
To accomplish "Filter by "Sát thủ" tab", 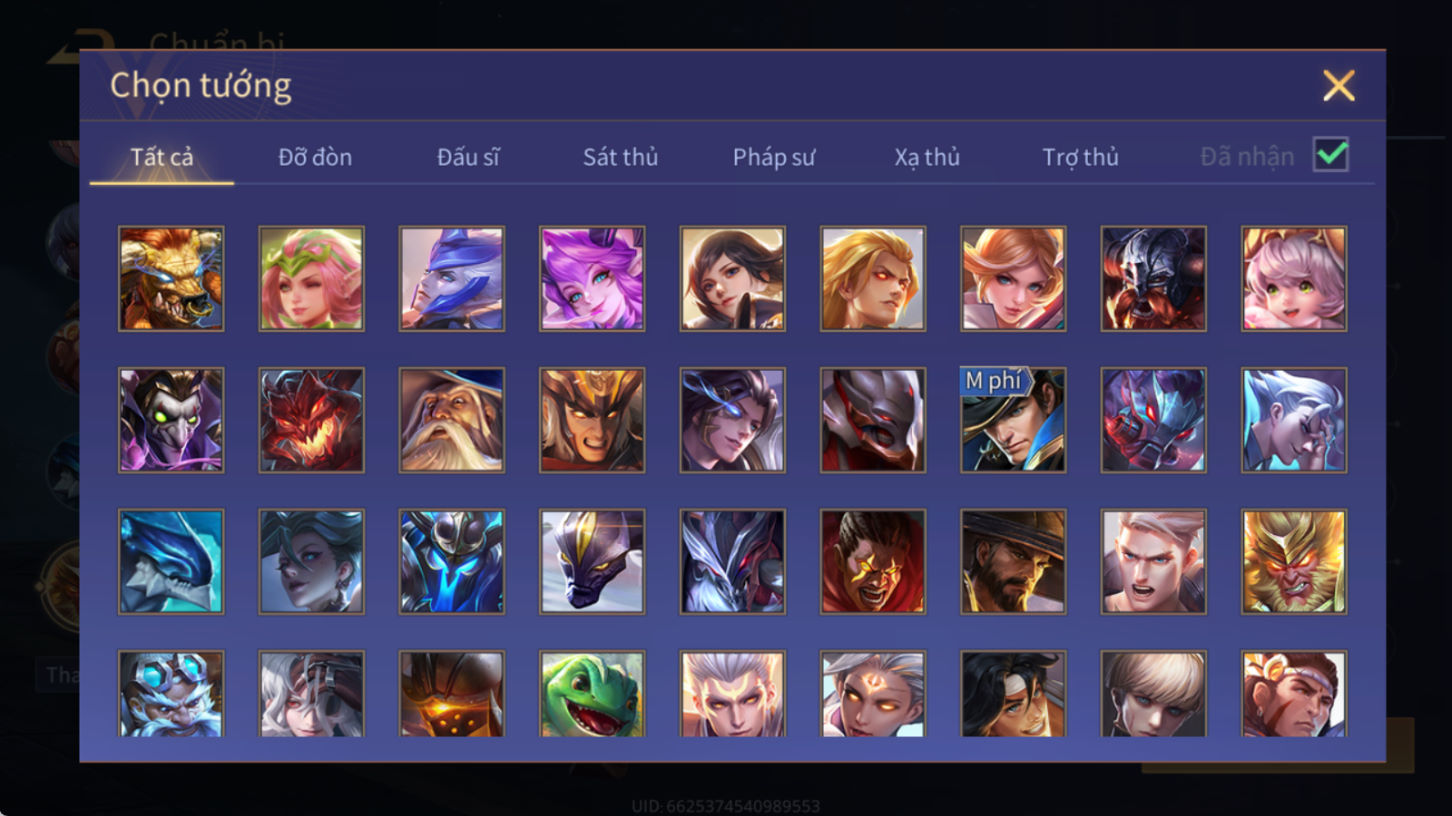I will pos(620,157).
